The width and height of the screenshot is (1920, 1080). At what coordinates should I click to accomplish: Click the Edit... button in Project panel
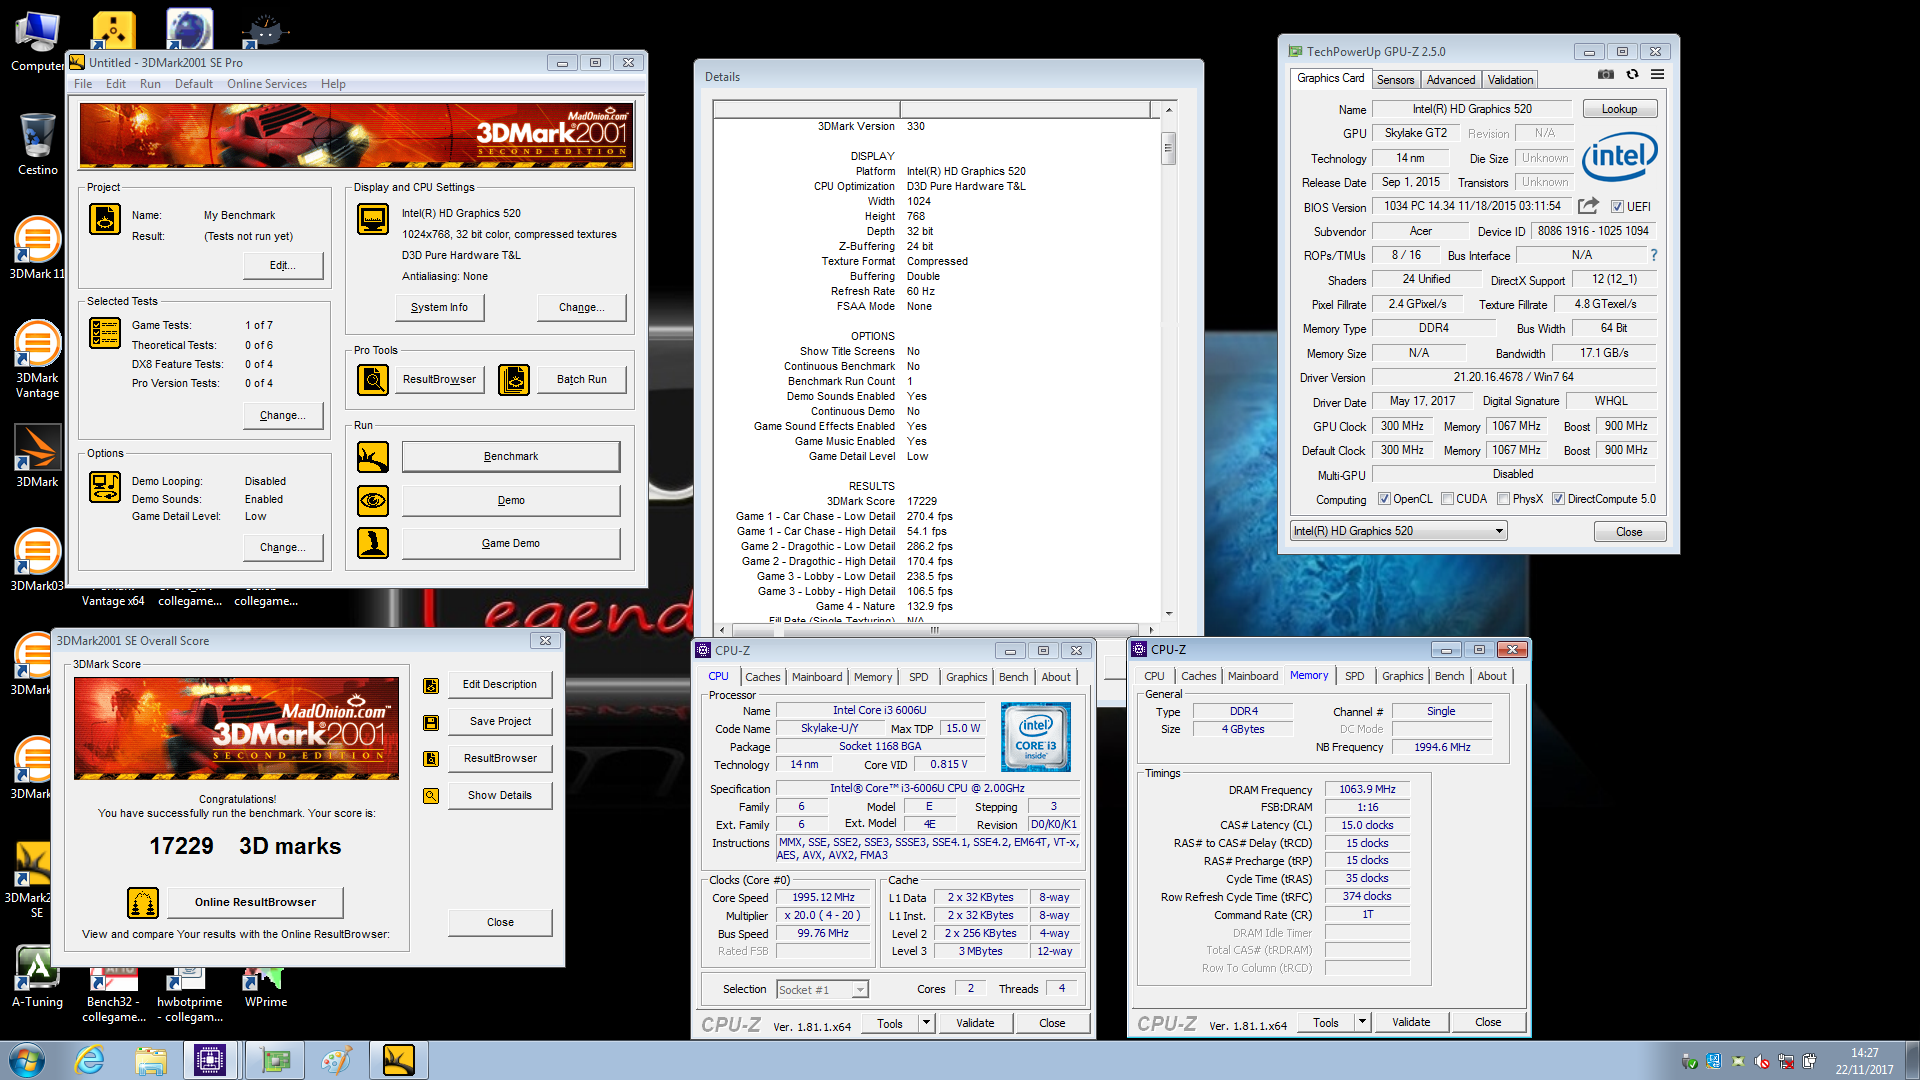point(282,265)
